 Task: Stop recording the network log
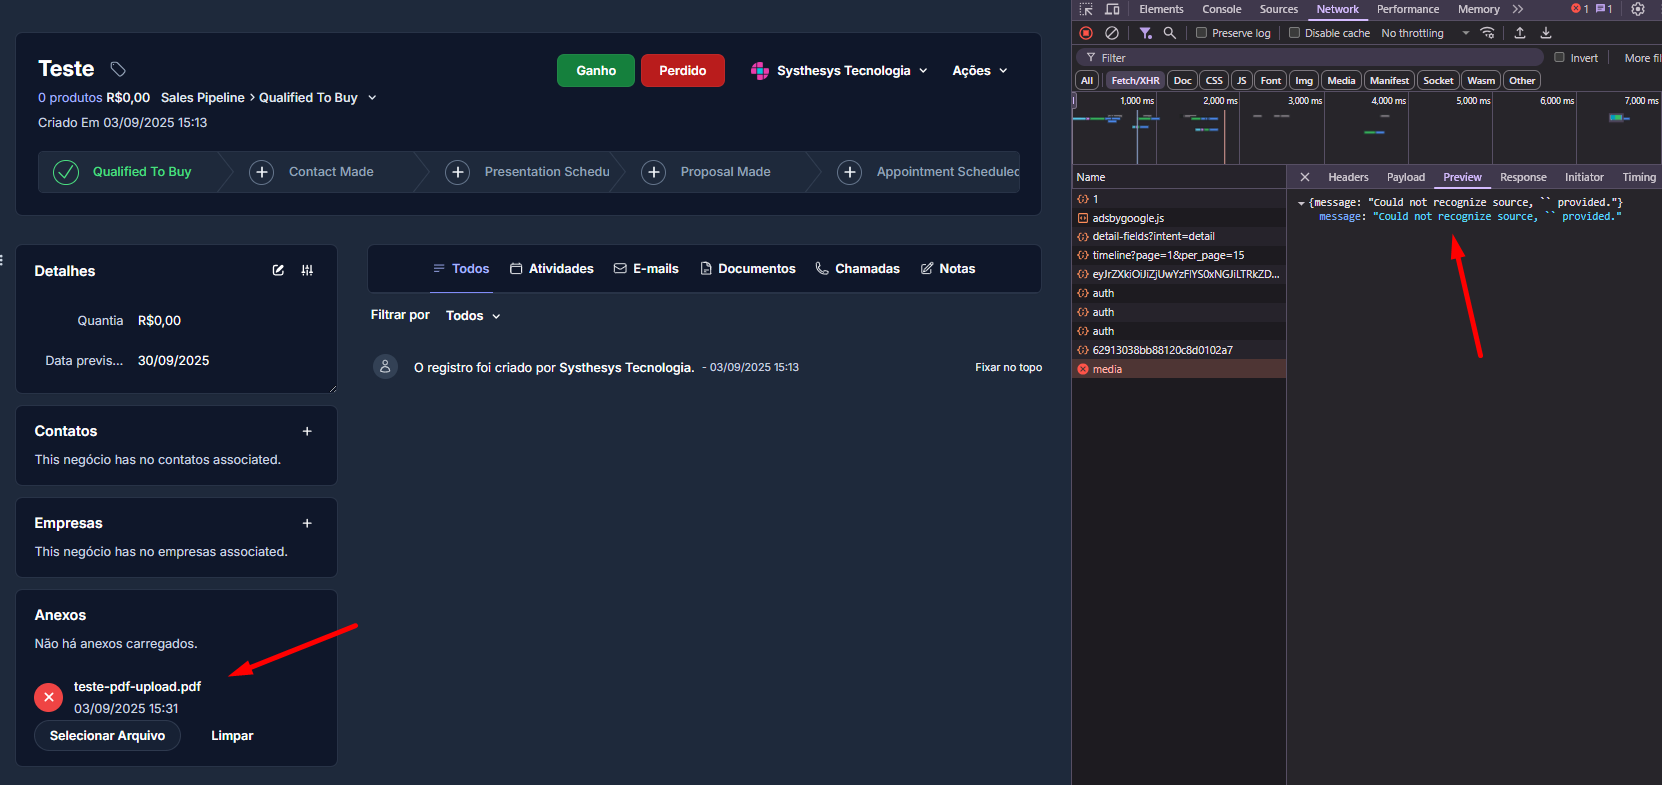click(1086, 33)
